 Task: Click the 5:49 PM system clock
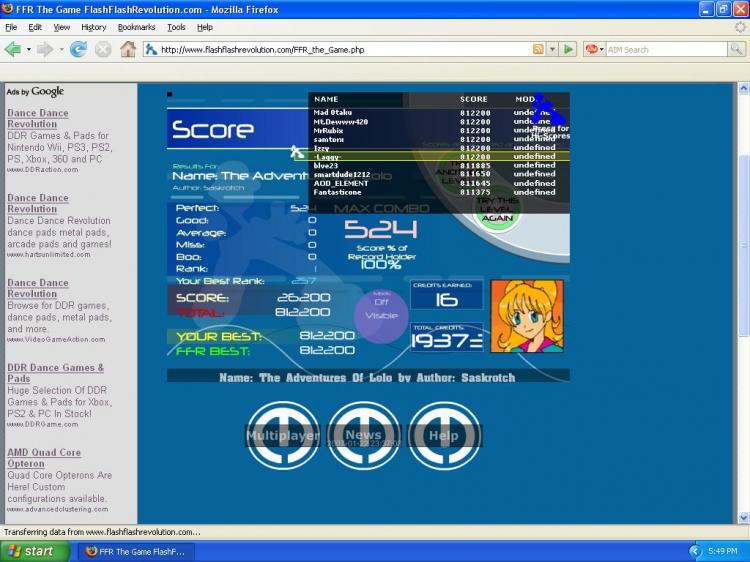click(x=723, y=551)
